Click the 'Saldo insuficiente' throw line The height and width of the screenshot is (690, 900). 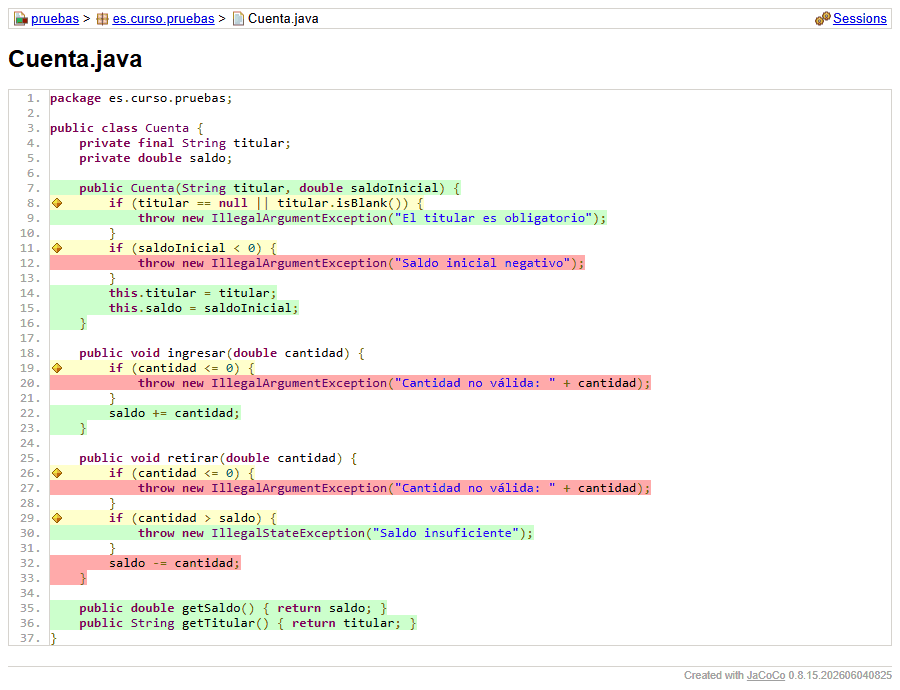[292, 533]
